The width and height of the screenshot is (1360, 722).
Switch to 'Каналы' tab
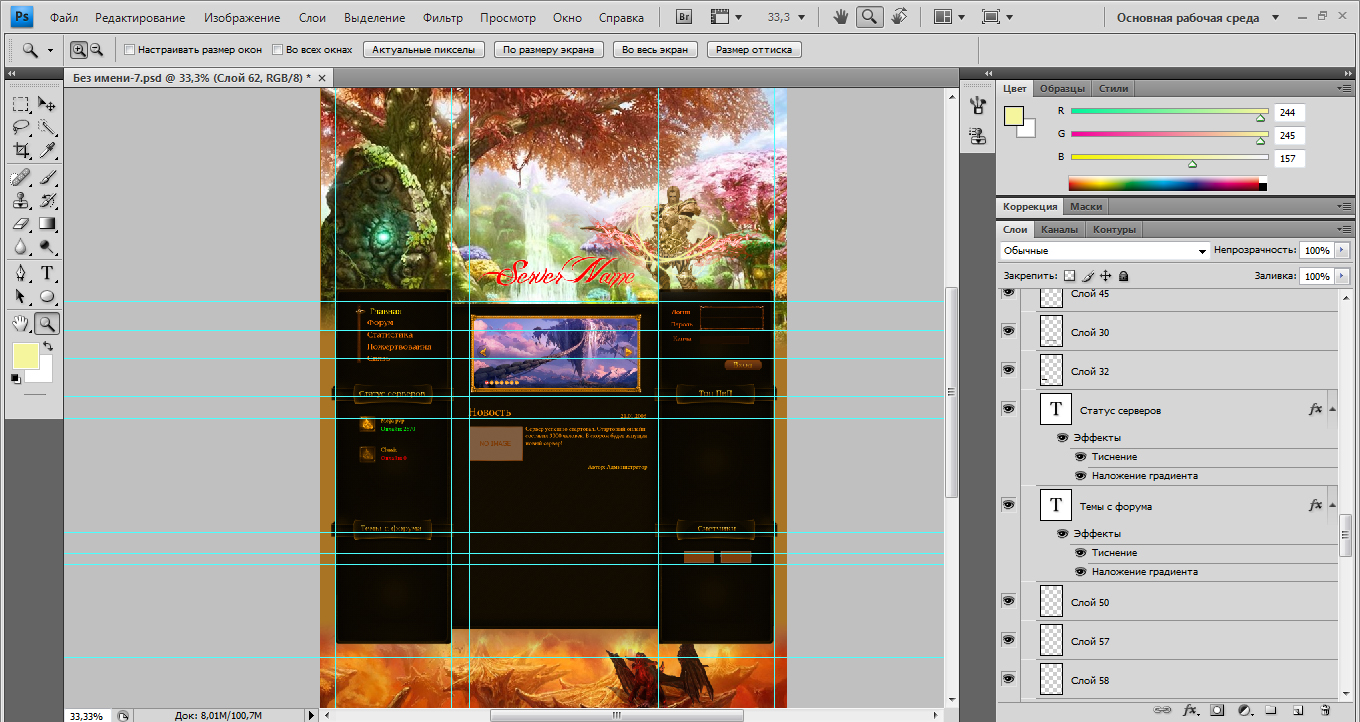pos(1059,229)
